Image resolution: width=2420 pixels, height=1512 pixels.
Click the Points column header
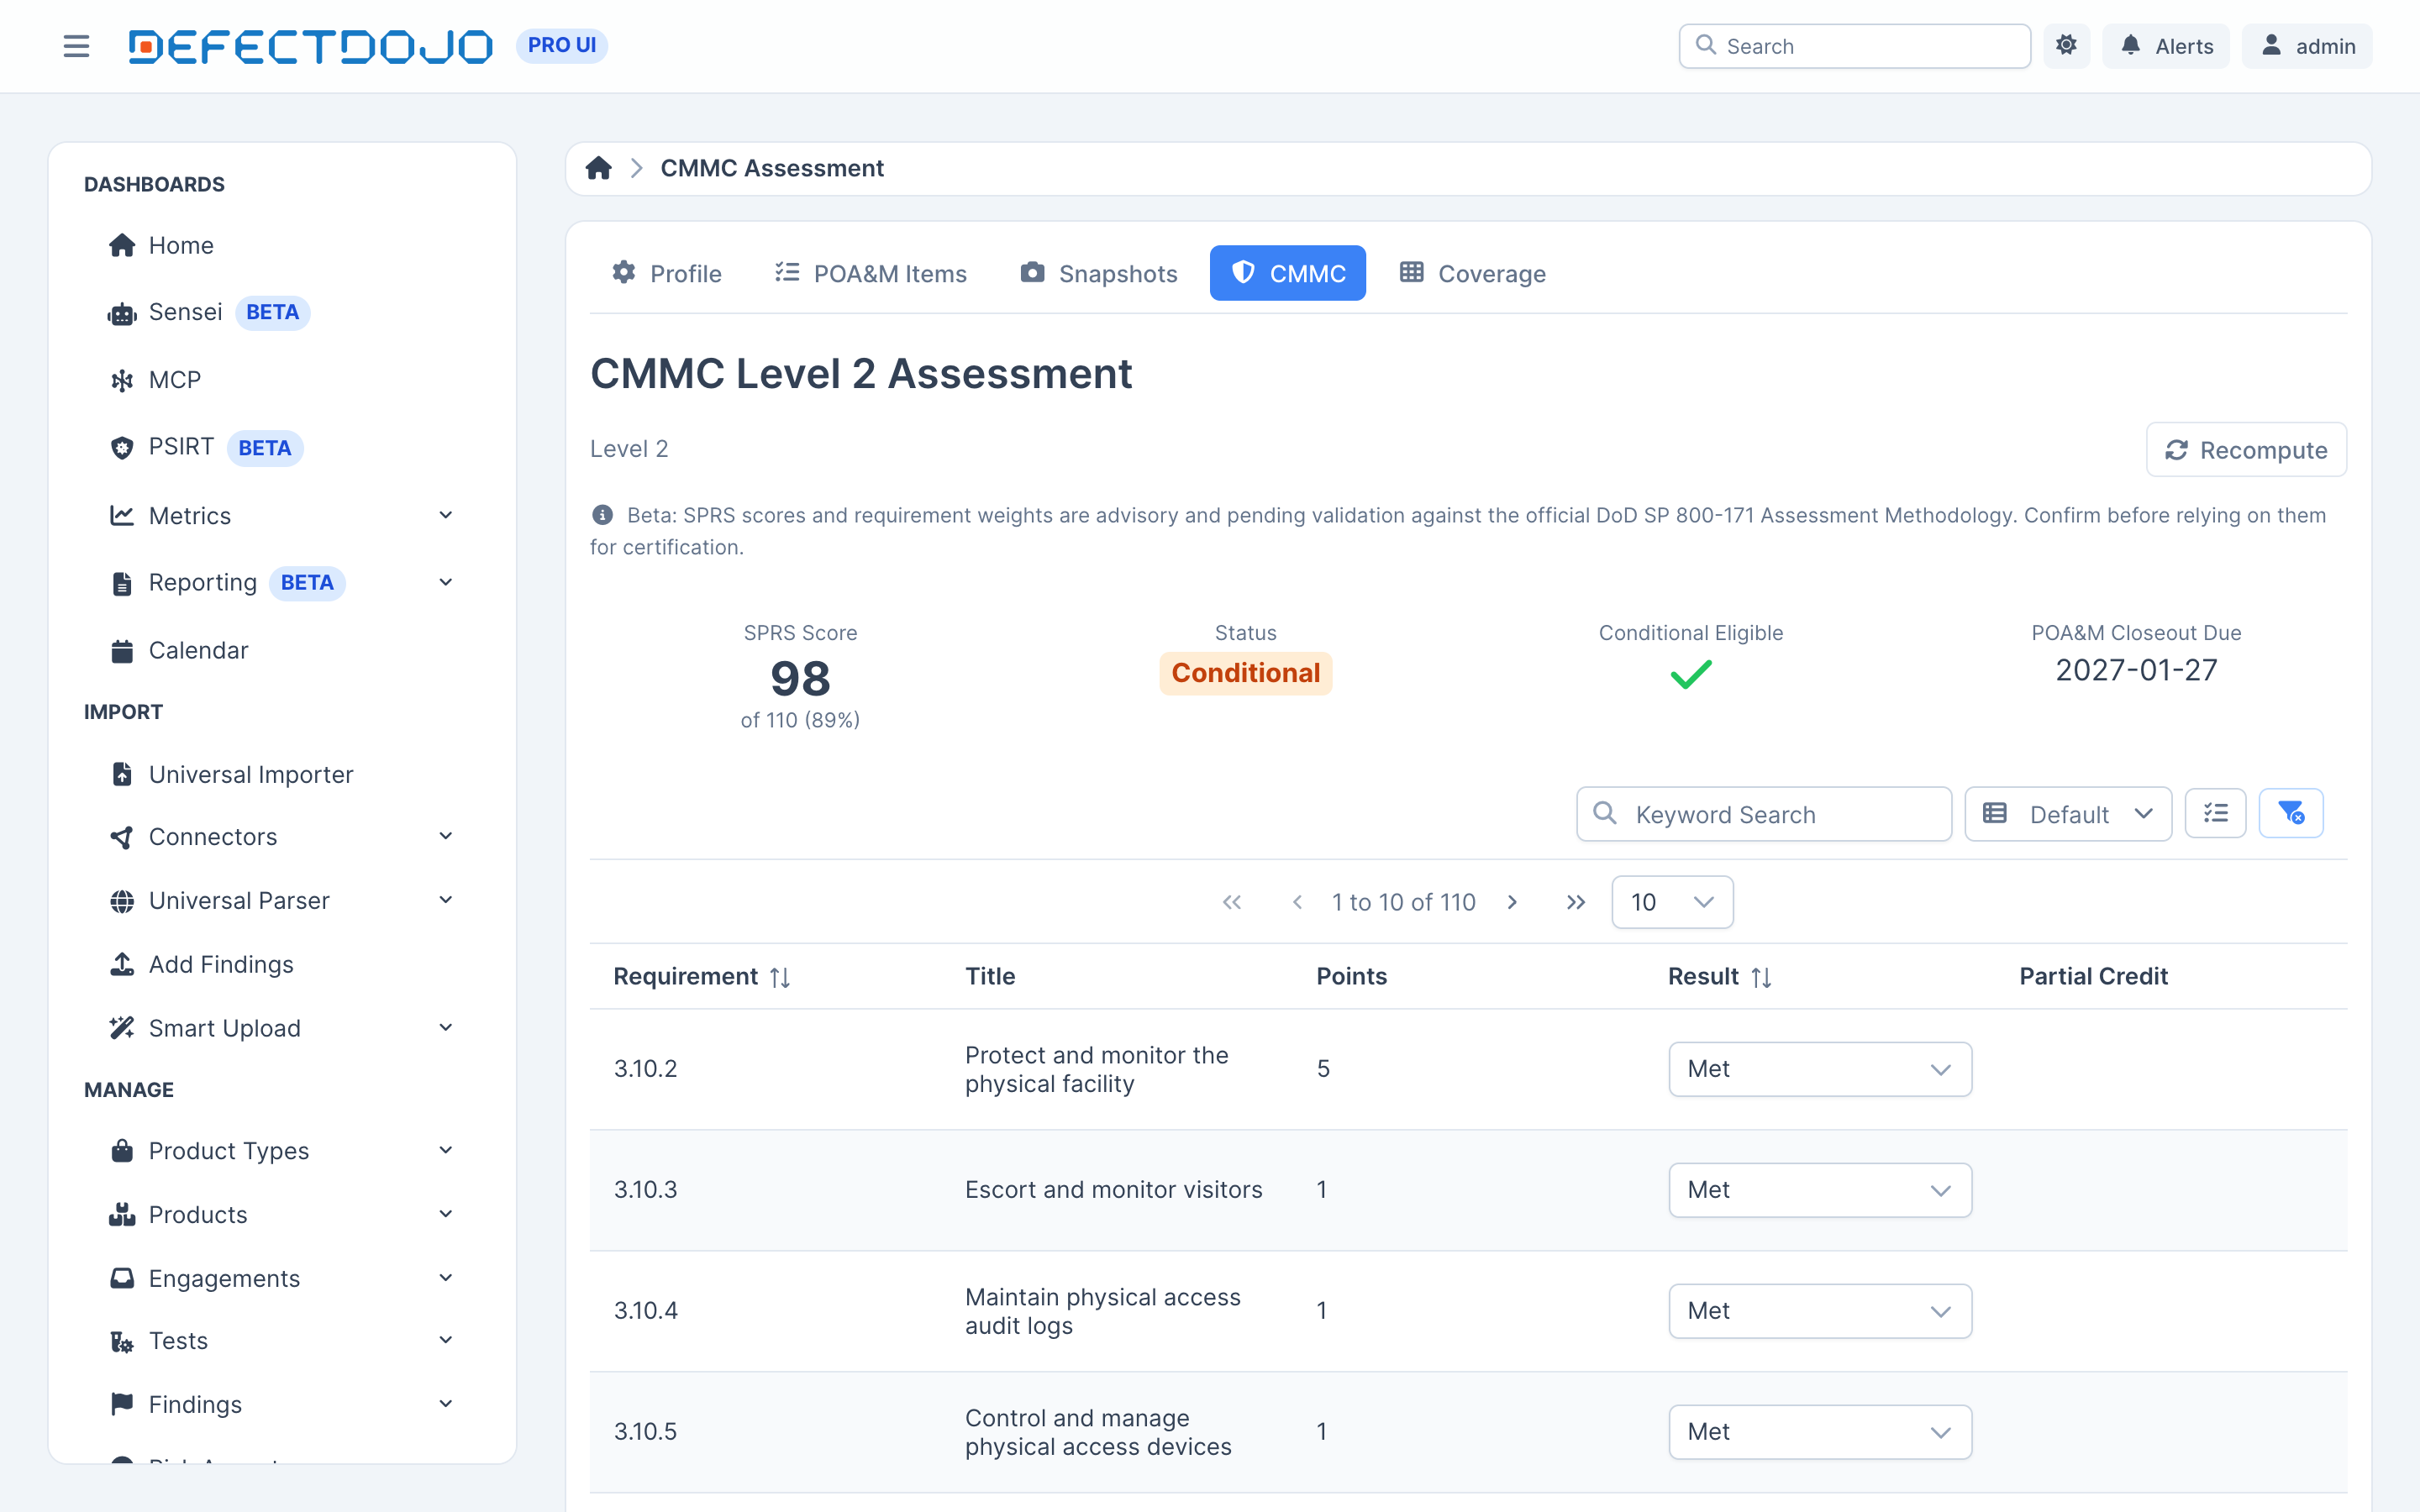[x=1351, y=977]
